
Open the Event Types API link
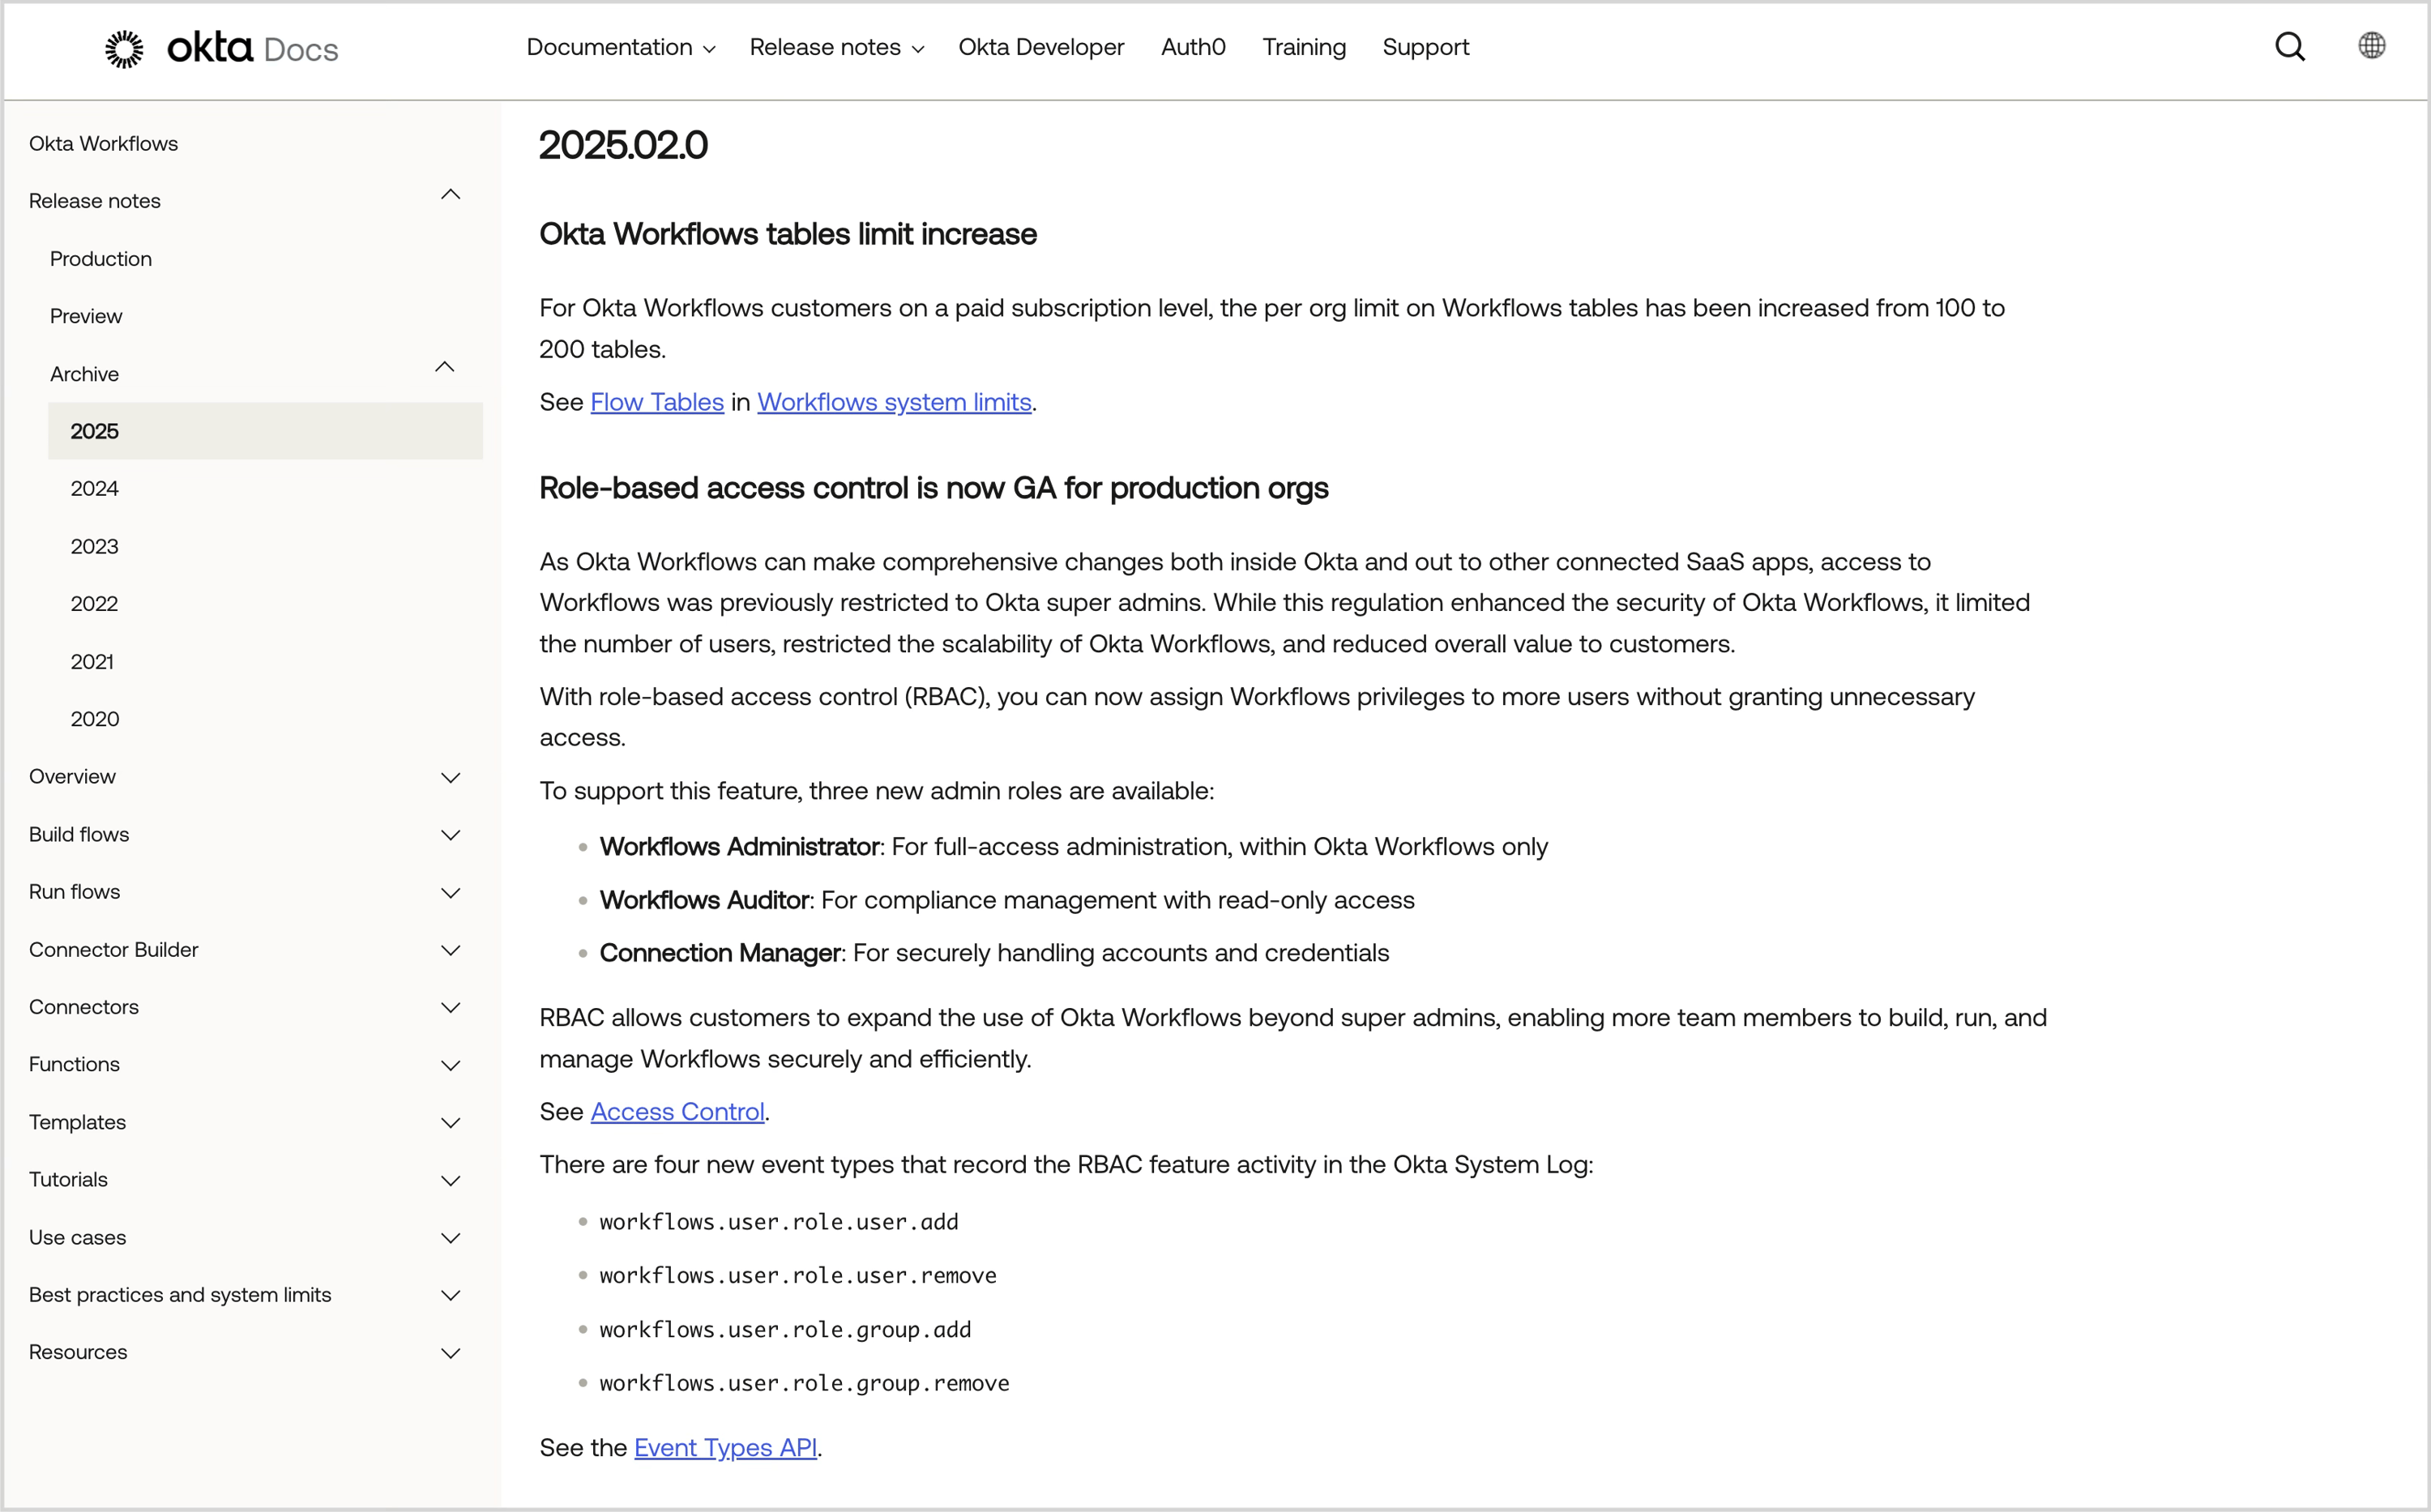[725, 1447]
